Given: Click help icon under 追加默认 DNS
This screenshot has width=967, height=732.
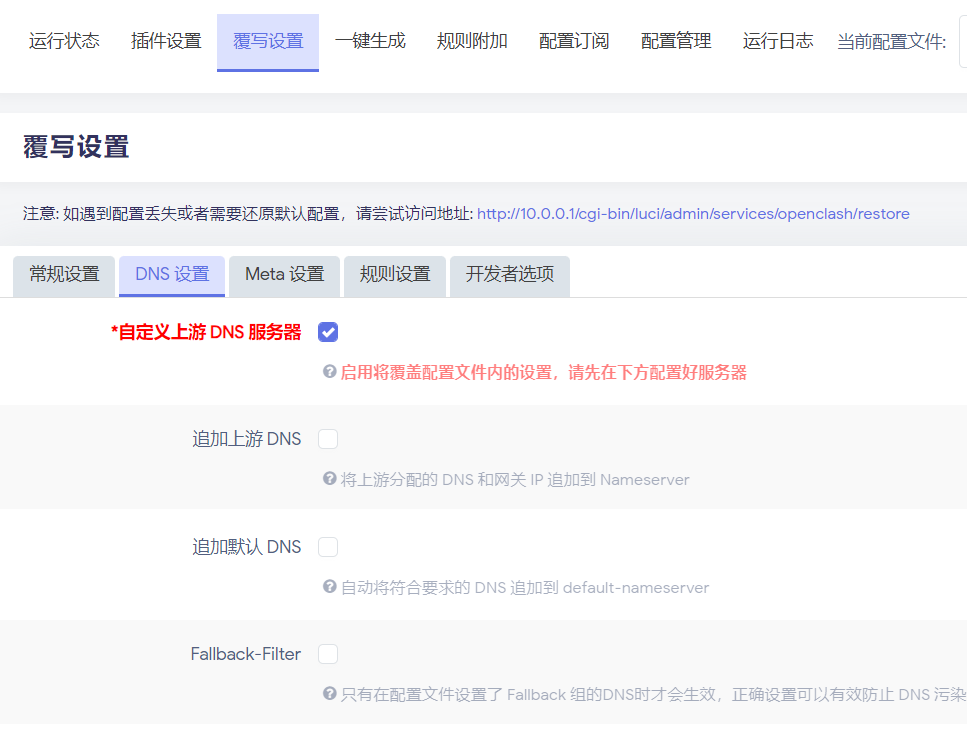Looking at the screenshot, I should [329, 587].
